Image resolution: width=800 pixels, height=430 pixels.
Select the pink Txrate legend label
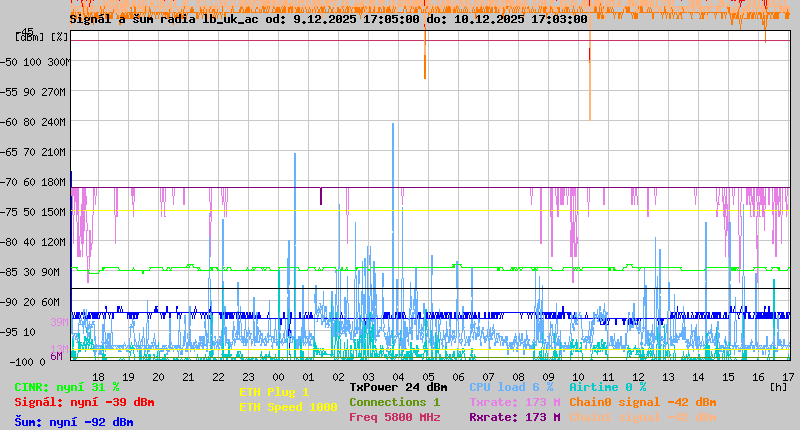514,402
